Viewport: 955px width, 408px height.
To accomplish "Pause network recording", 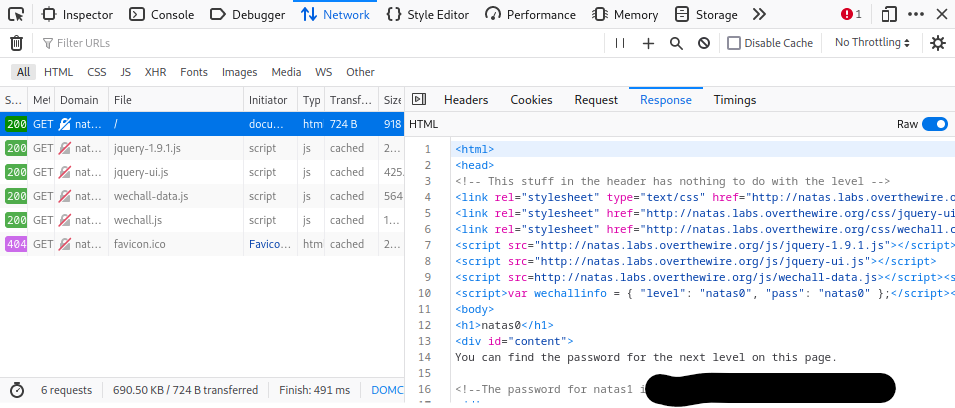I will click(620, 43).
